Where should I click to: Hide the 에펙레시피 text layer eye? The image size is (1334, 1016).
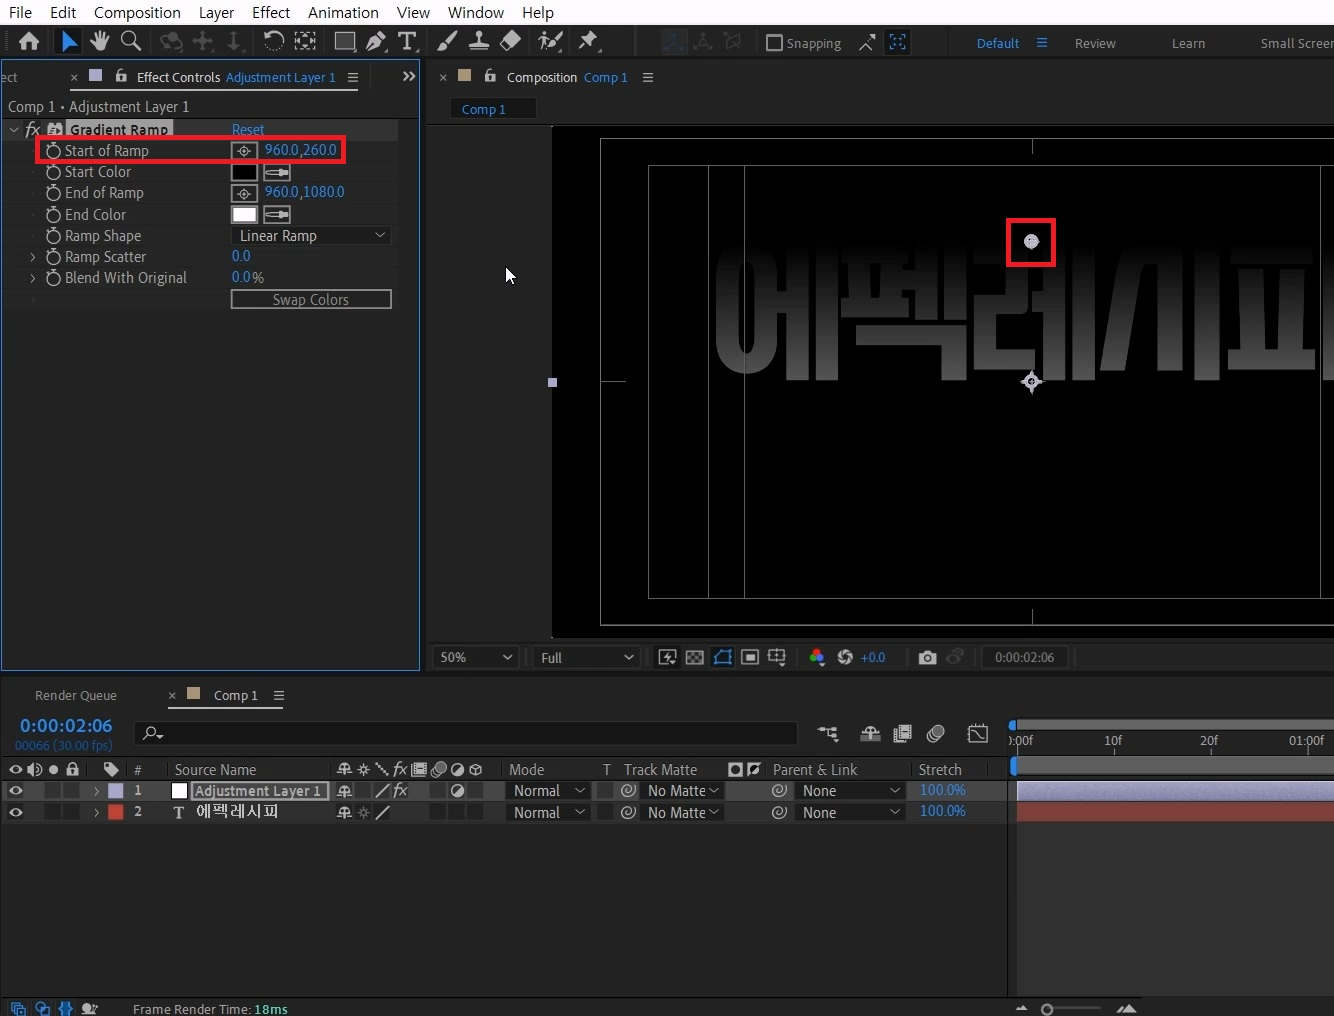coord(15,812)
